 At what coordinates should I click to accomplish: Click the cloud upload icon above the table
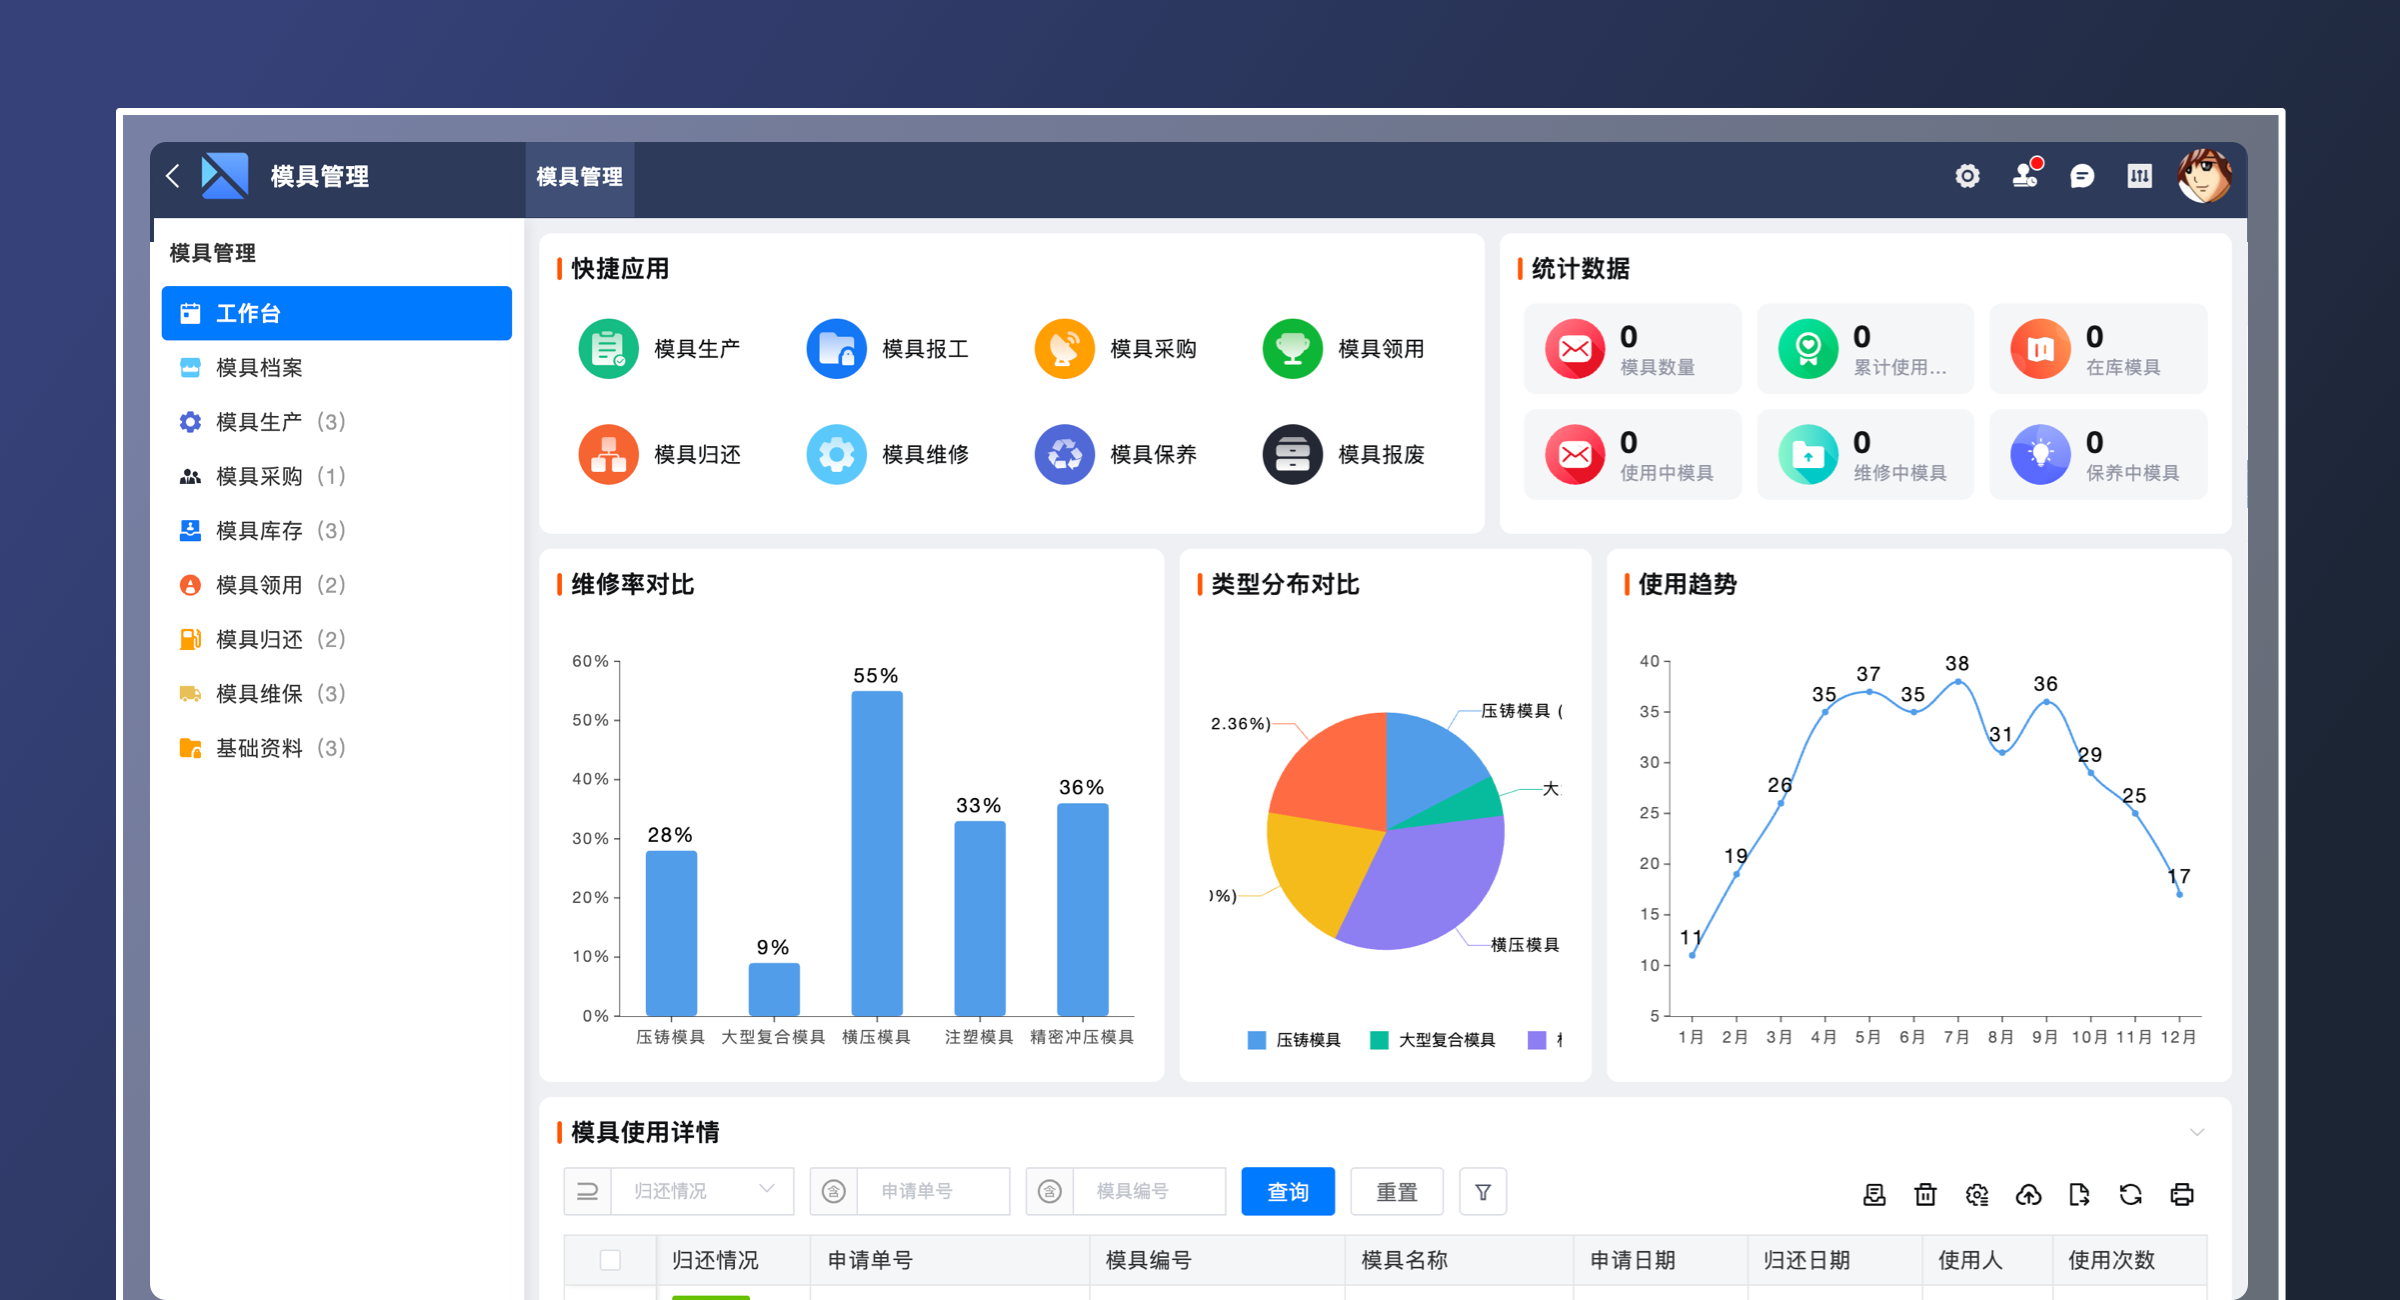pyautogui.click(x=2029, y=1194)
